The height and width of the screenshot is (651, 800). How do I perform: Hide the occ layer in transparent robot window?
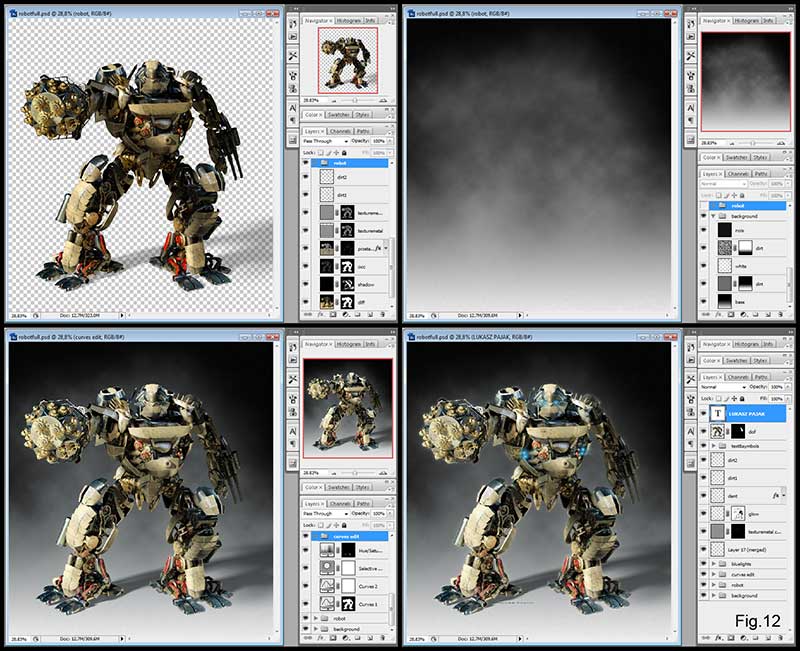tap(306, 266)
